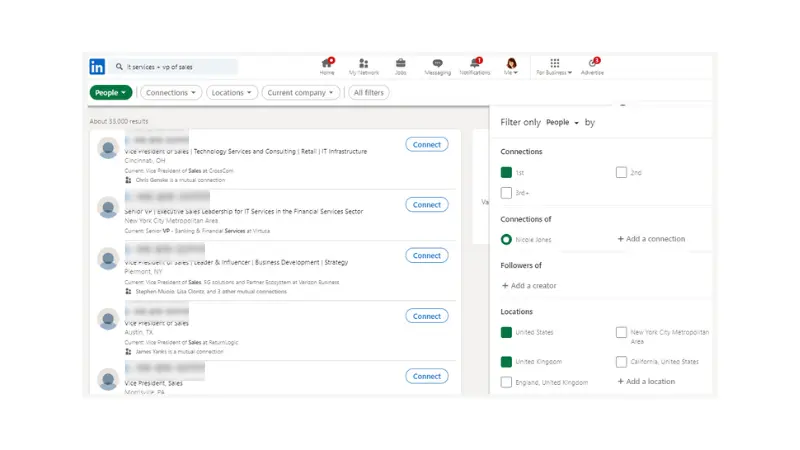Open the Me profile menu

point(511,66)
